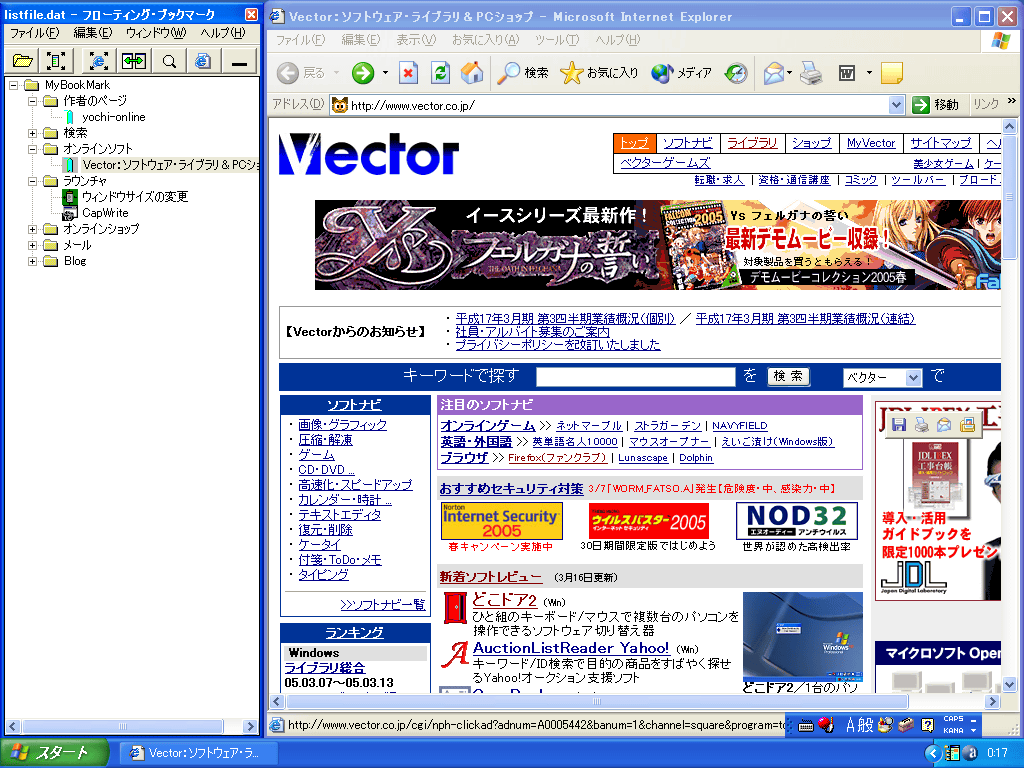Open the 画像・グラフィック link
The height and width of the screenshot is (768, 1024).
click(x=342, y=424)
